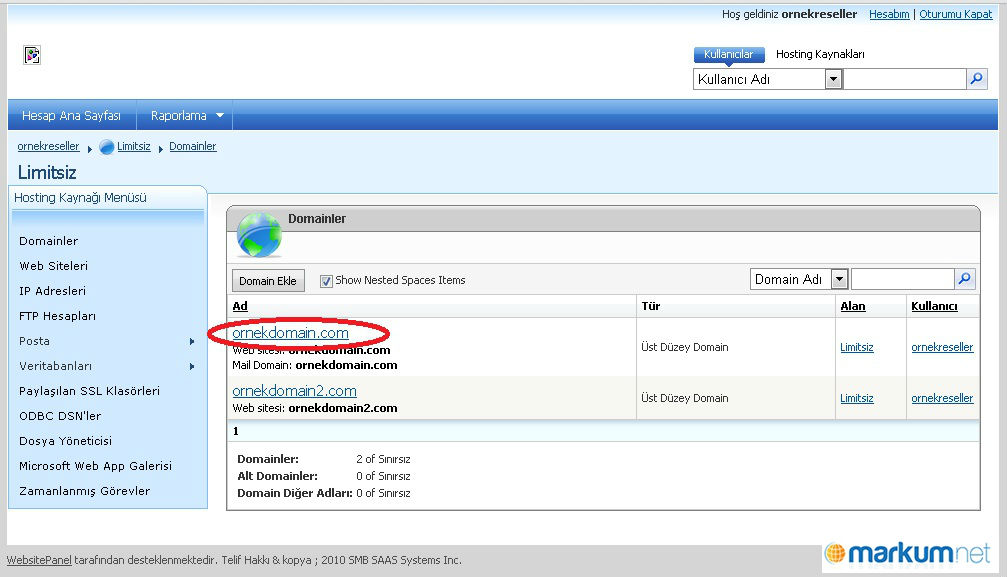The image size is (1007, 577).
Task: Sort by the Ad column header
Action: [x=240, y=306]
